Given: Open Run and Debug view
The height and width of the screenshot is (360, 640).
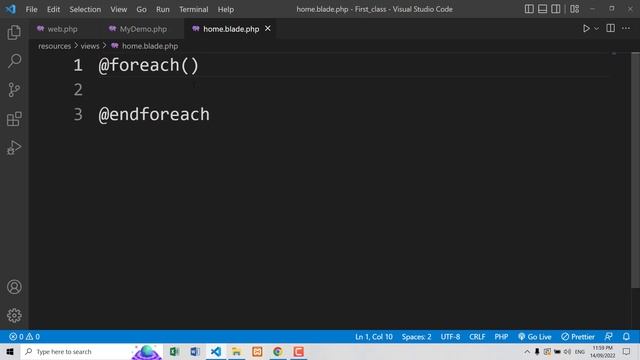Looking at the screenshot, I should click(x=14, y=147).
